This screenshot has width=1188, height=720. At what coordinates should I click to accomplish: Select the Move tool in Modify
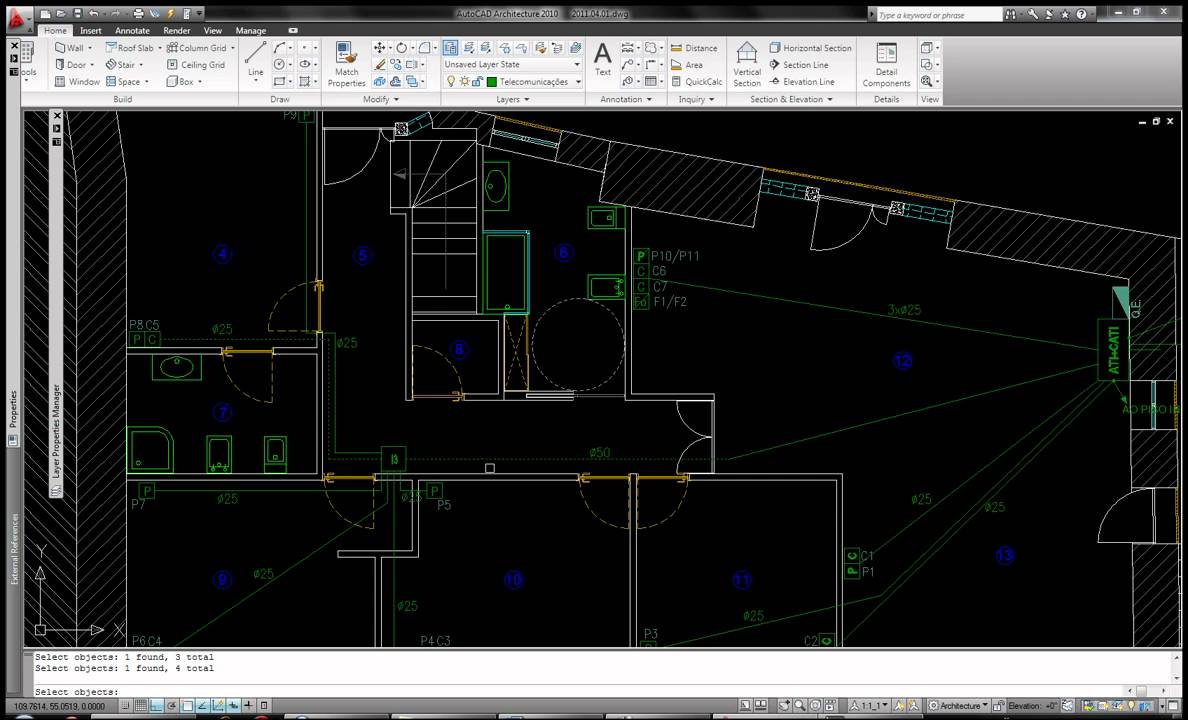point(380,48)
